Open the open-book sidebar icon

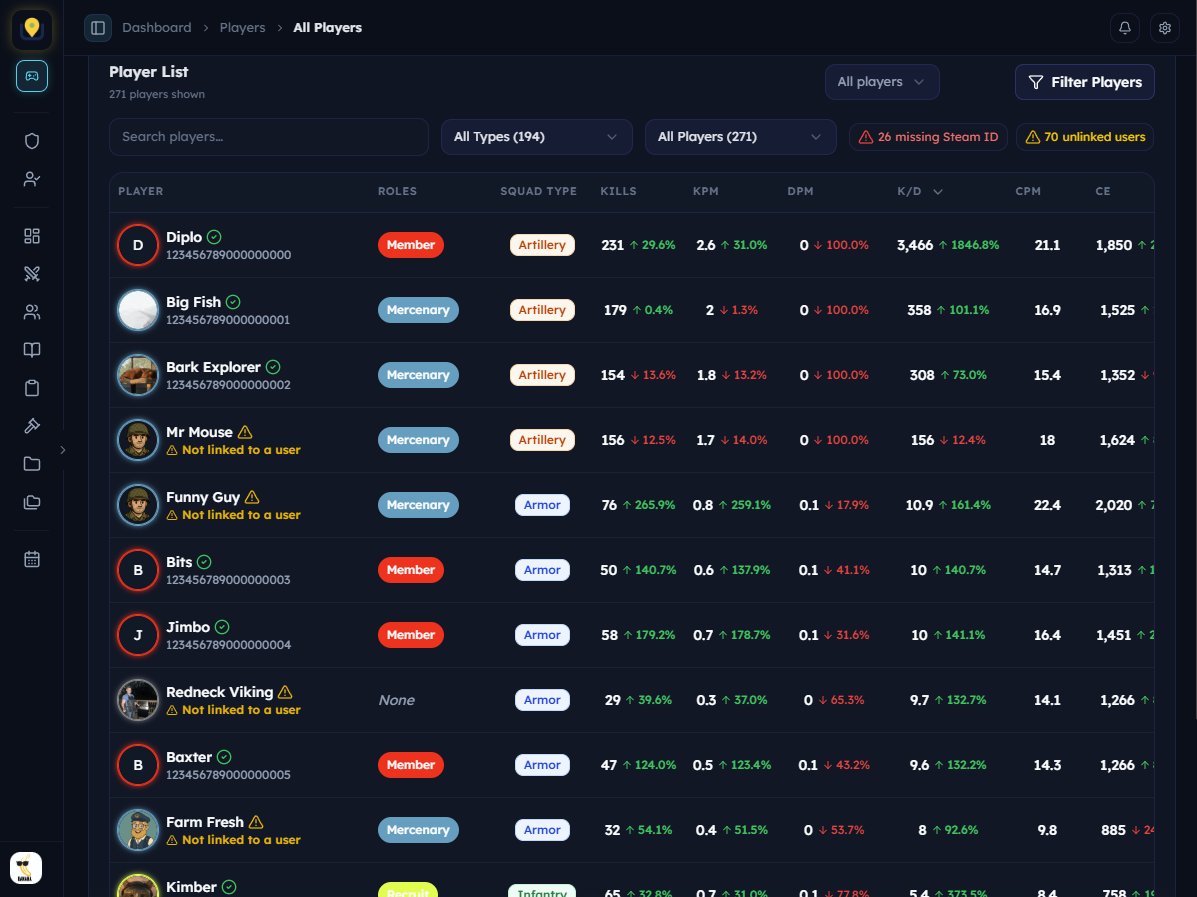pos(31,350)
